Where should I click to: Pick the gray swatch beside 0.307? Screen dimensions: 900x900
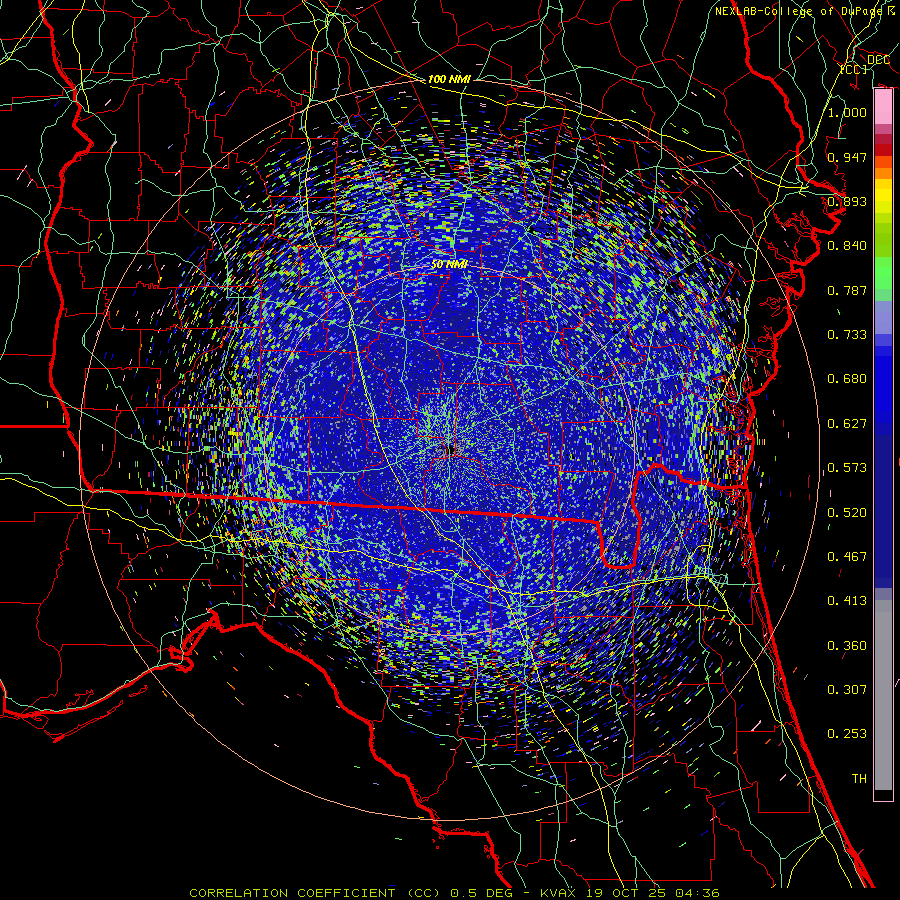[x=883, y=695]
